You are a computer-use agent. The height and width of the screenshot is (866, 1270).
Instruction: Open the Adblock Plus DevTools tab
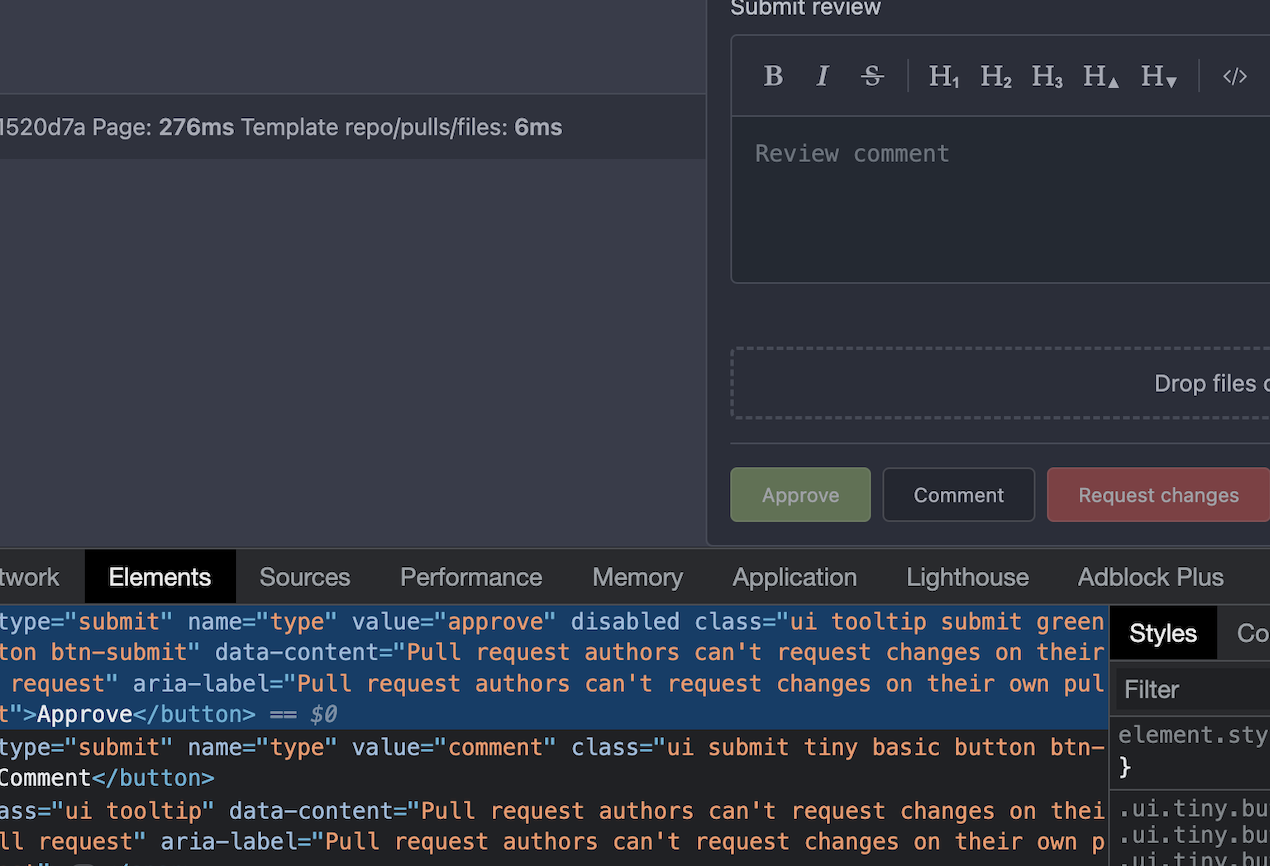coord(1150,577)
